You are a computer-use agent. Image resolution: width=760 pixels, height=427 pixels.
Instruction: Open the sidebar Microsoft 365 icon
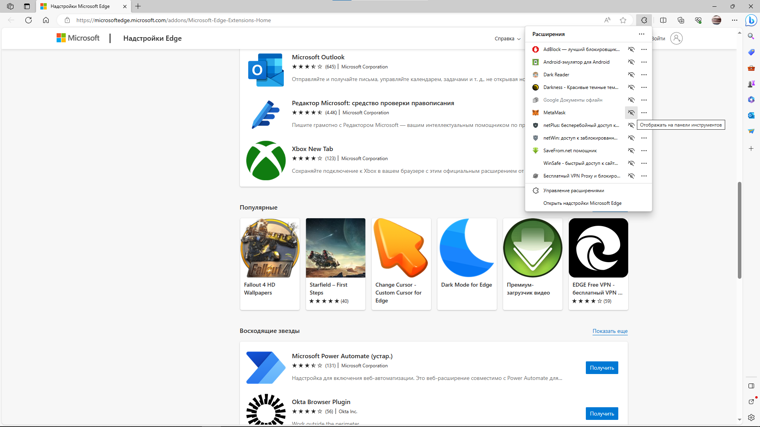[x=751, y=99]
